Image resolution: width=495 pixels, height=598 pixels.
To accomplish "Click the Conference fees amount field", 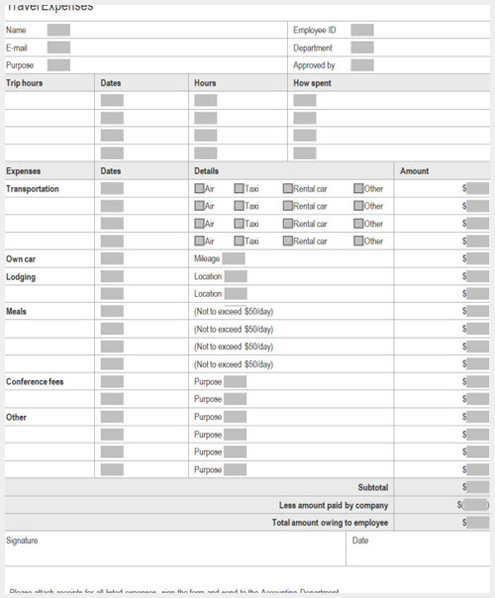I will (x=478, y=382).
